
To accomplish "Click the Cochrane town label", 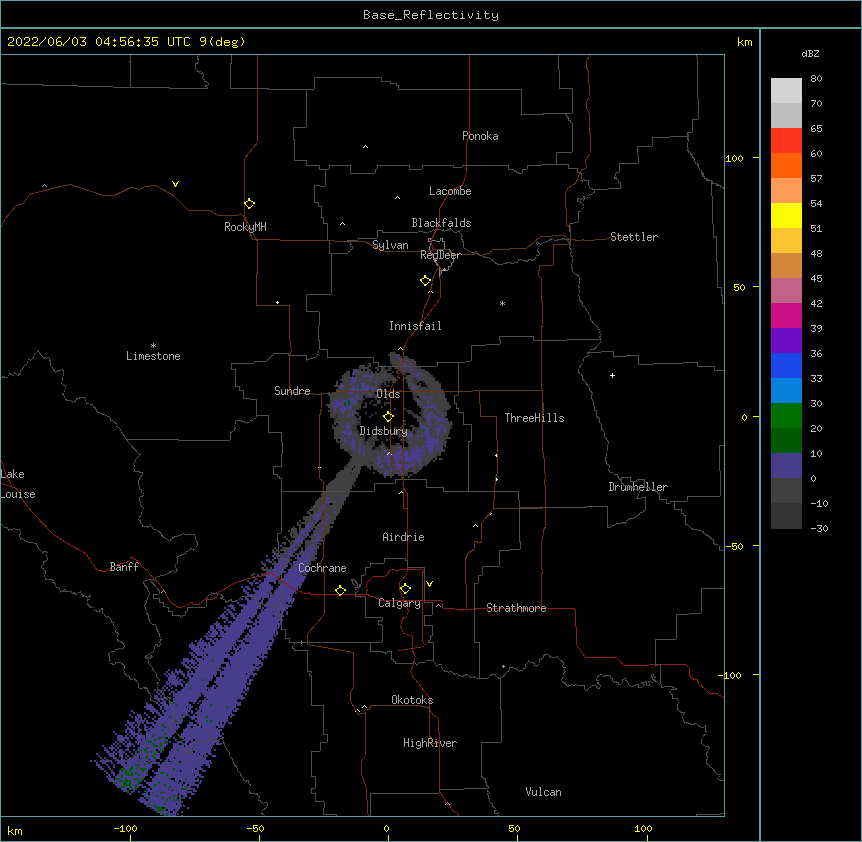I will [x=322, y=568].
